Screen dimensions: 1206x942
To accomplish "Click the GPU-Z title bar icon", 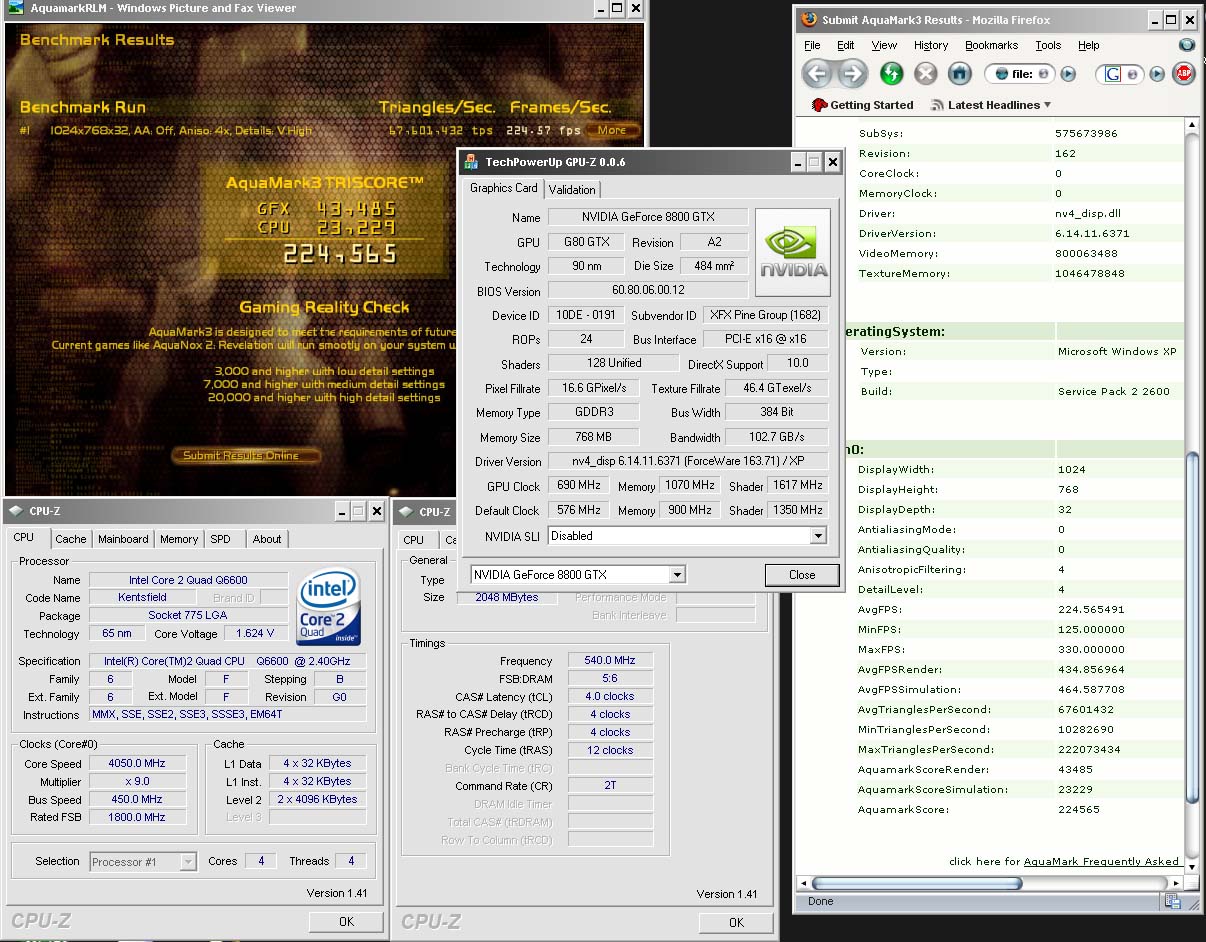I will pos(470,162).
